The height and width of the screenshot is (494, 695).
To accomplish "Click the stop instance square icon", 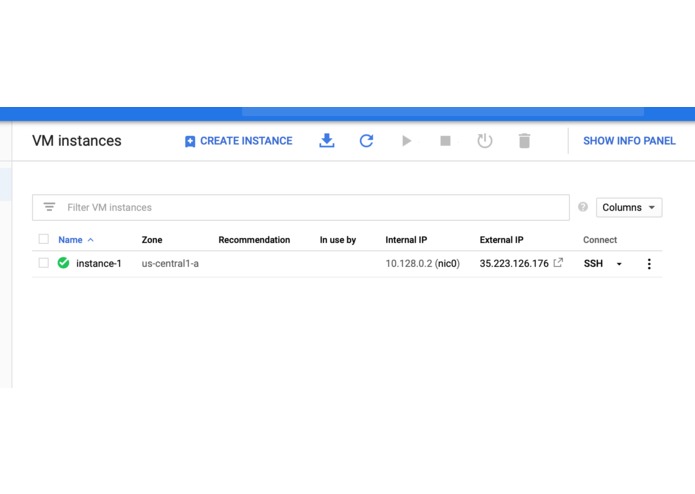I will [x=445, y=141].
